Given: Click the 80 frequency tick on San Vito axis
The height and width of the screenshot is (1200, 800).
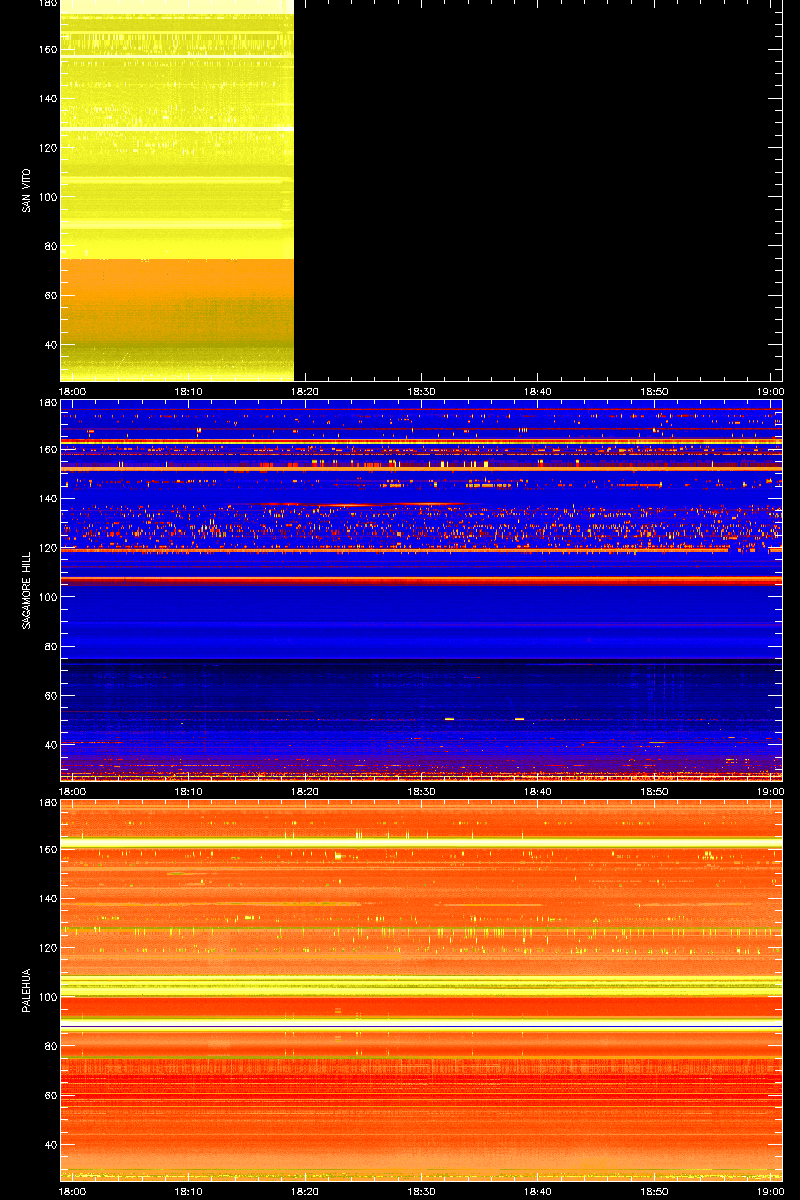Looking at the screenshot, I should coord(50,246).
